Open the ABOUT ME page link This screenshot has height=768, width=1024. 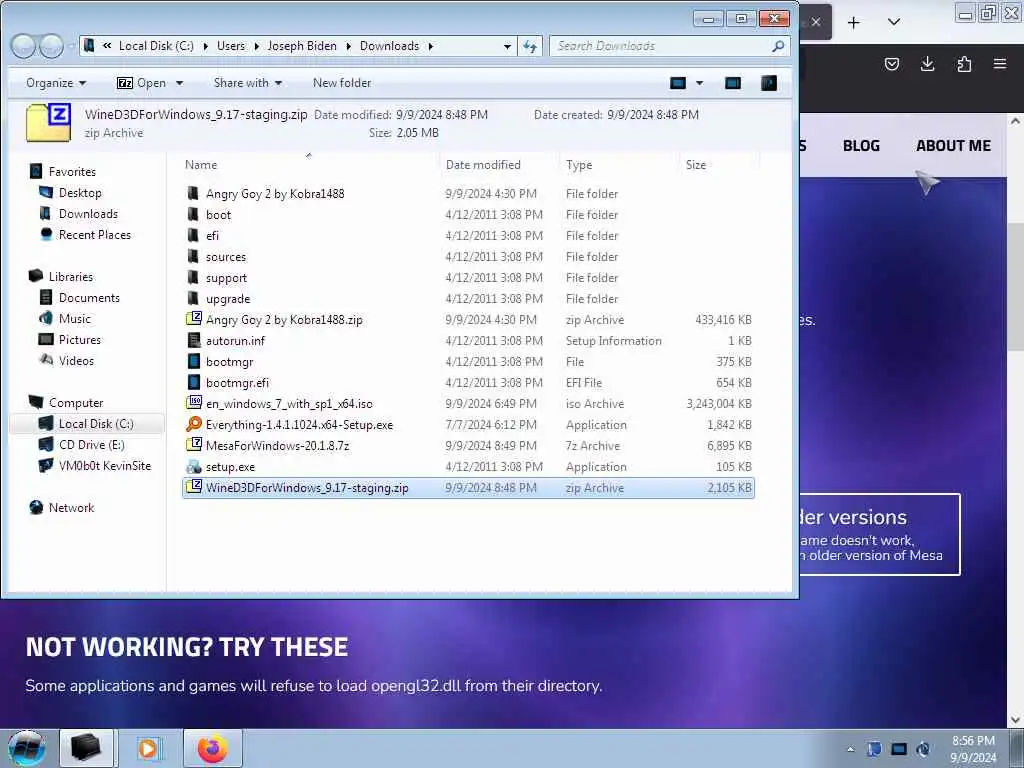[953, 146]
